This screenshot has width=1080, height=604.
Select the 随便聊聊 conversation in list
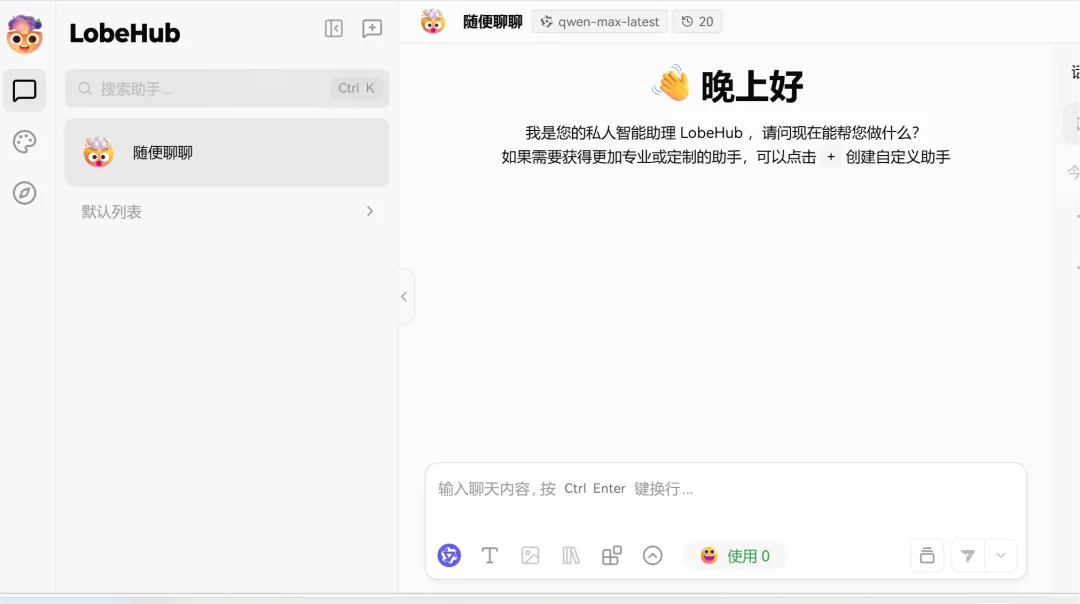click(227, 152)
